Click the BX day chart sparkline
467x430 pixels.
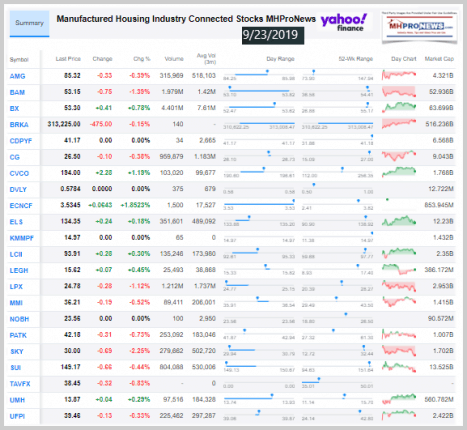tap(399, 107)
